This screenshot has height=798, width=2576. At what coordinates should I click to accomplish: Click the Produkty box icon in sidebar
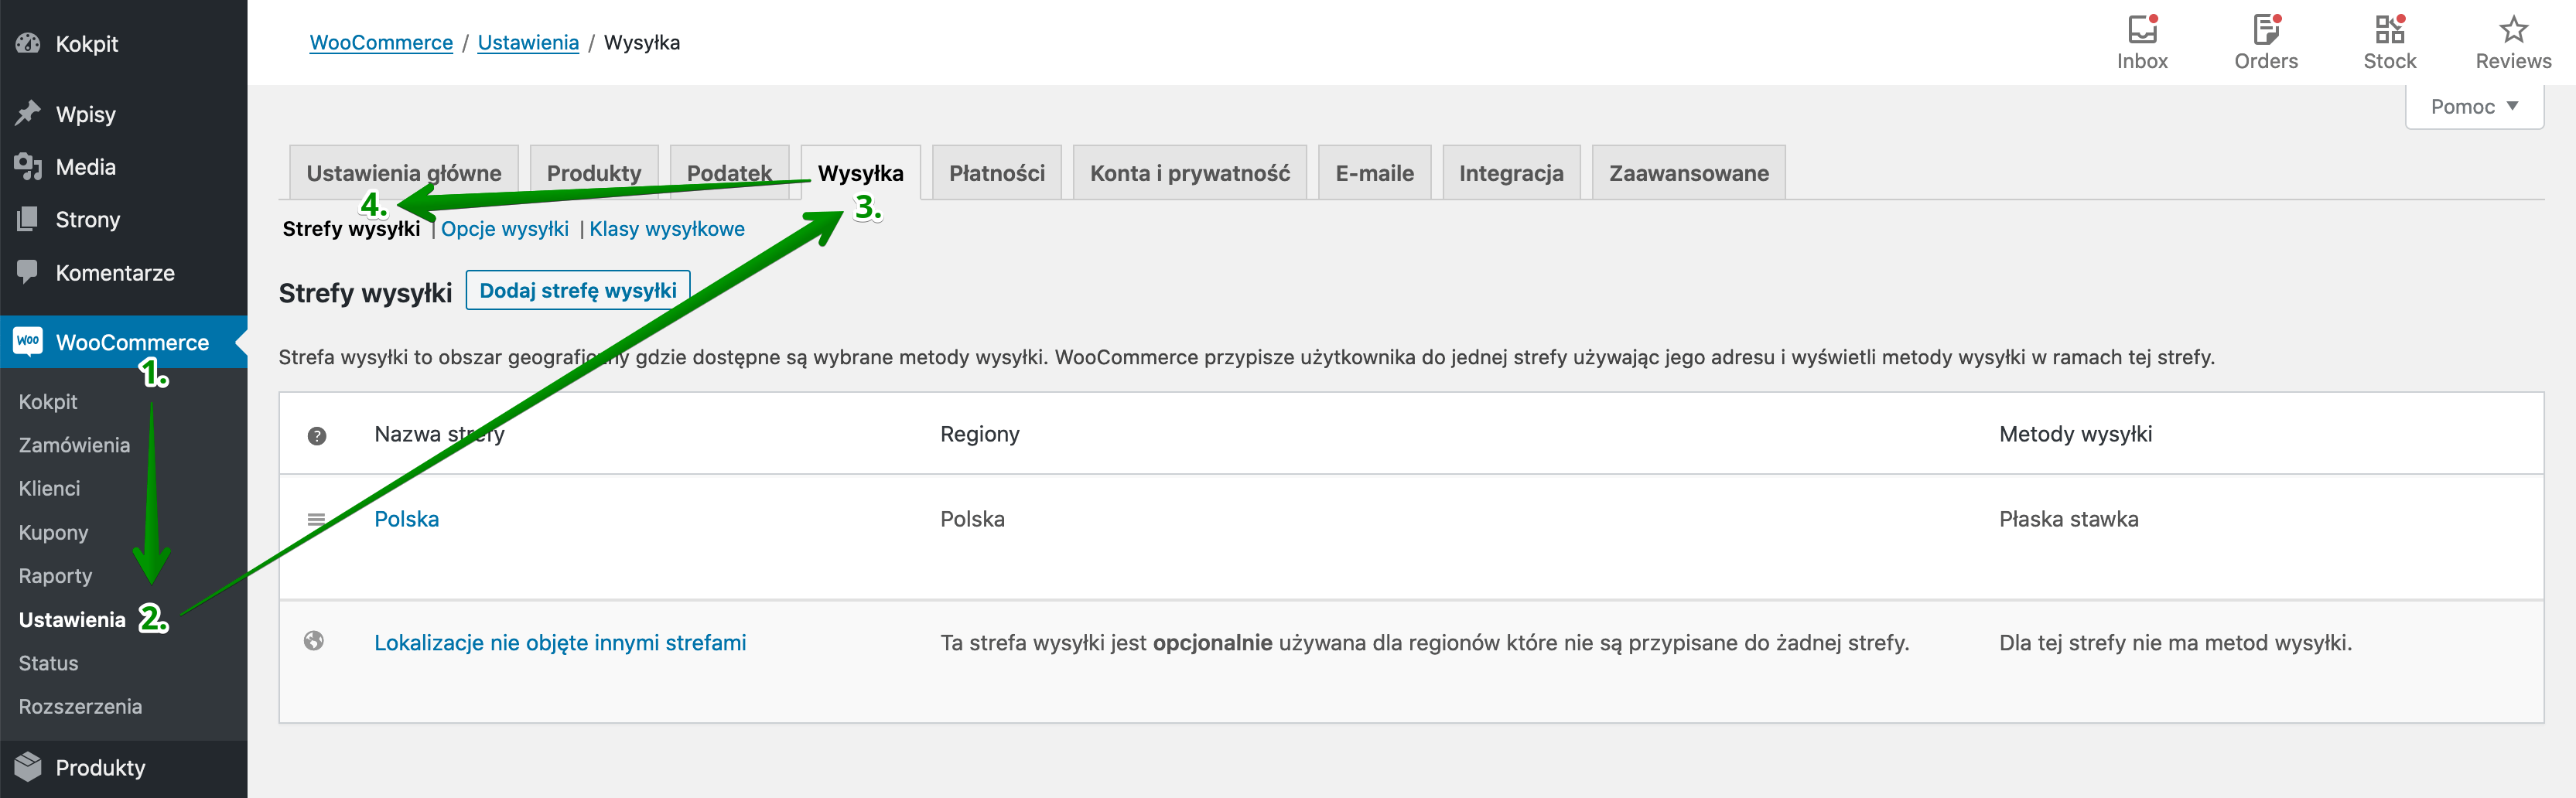pos(28,767)
